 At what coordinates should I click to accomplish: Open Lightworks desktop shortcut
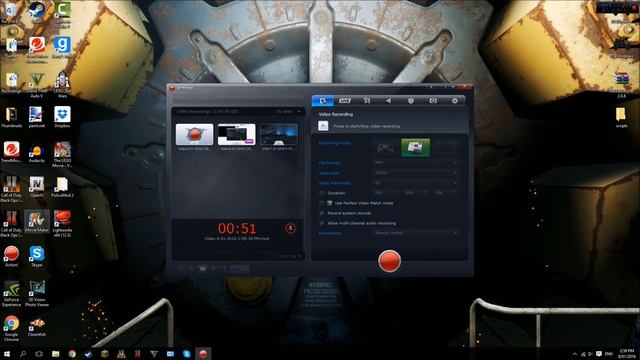point(62,223)
